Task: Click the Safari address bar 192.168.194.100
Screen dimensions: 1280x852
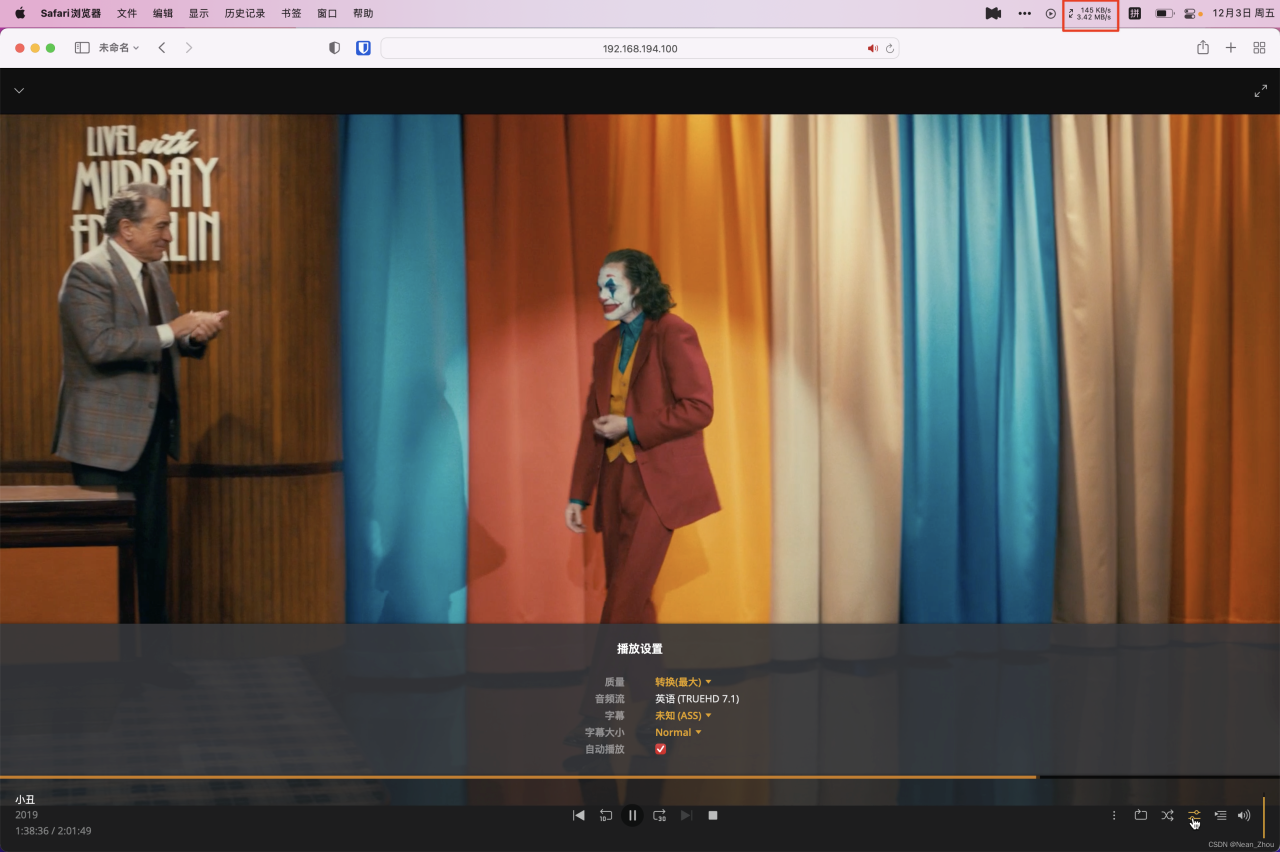Action: click(x=640, y=48)
